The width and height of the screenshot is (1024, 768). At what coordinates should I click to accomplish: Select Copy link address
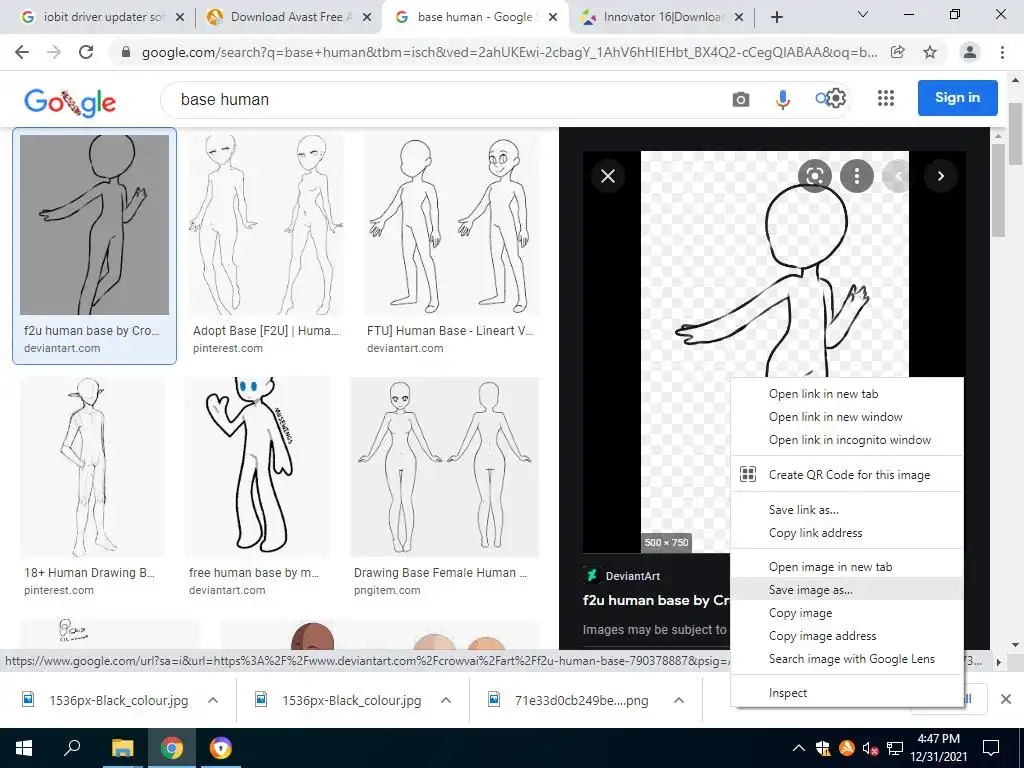[x=847, y=532]
